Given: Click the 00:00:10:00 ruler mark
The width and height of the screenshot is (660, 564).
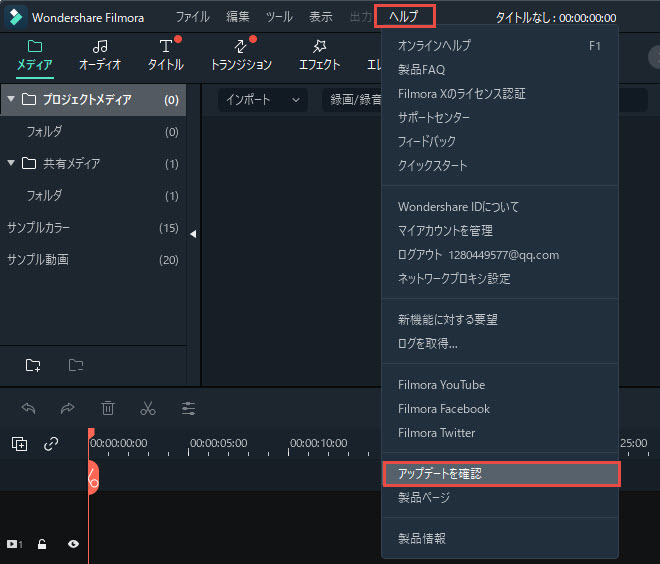Looking at the screenshot, I should click(318, 443).
